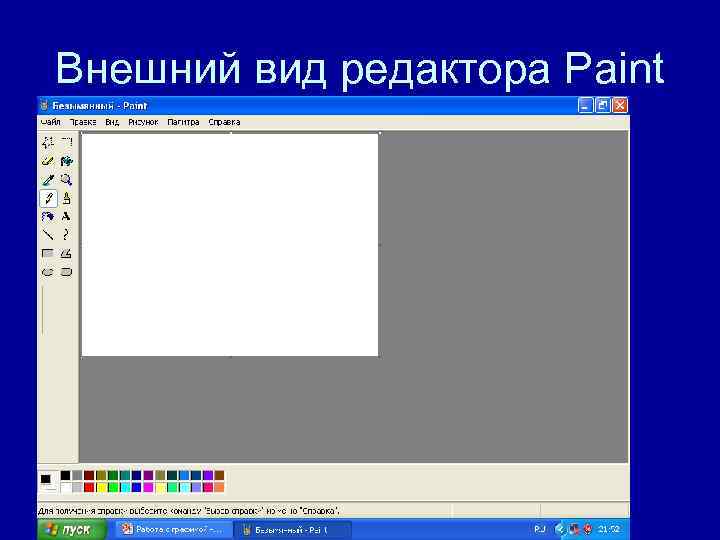Choose the Airbrush spray tool
The height and width of the screenshot is (540, 720).
tap(48, 217)
